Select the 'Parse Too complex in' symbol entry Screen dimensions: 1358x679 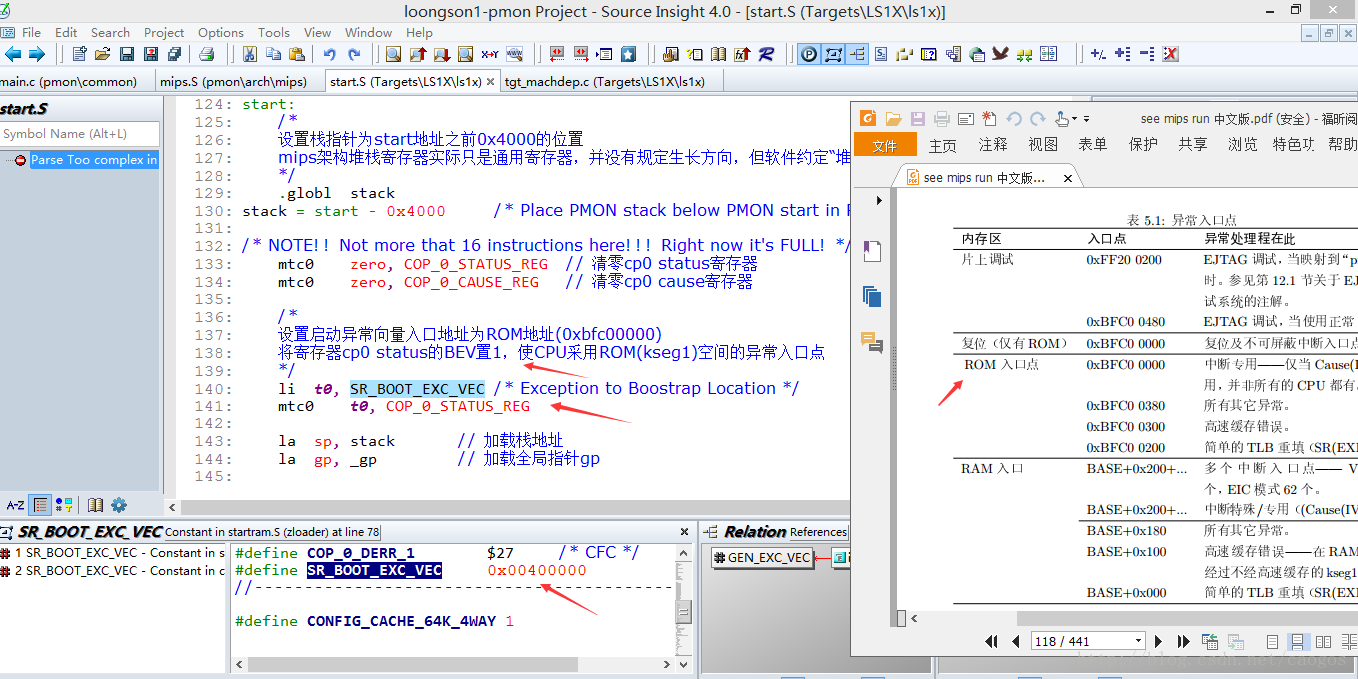tap(93, 160)
